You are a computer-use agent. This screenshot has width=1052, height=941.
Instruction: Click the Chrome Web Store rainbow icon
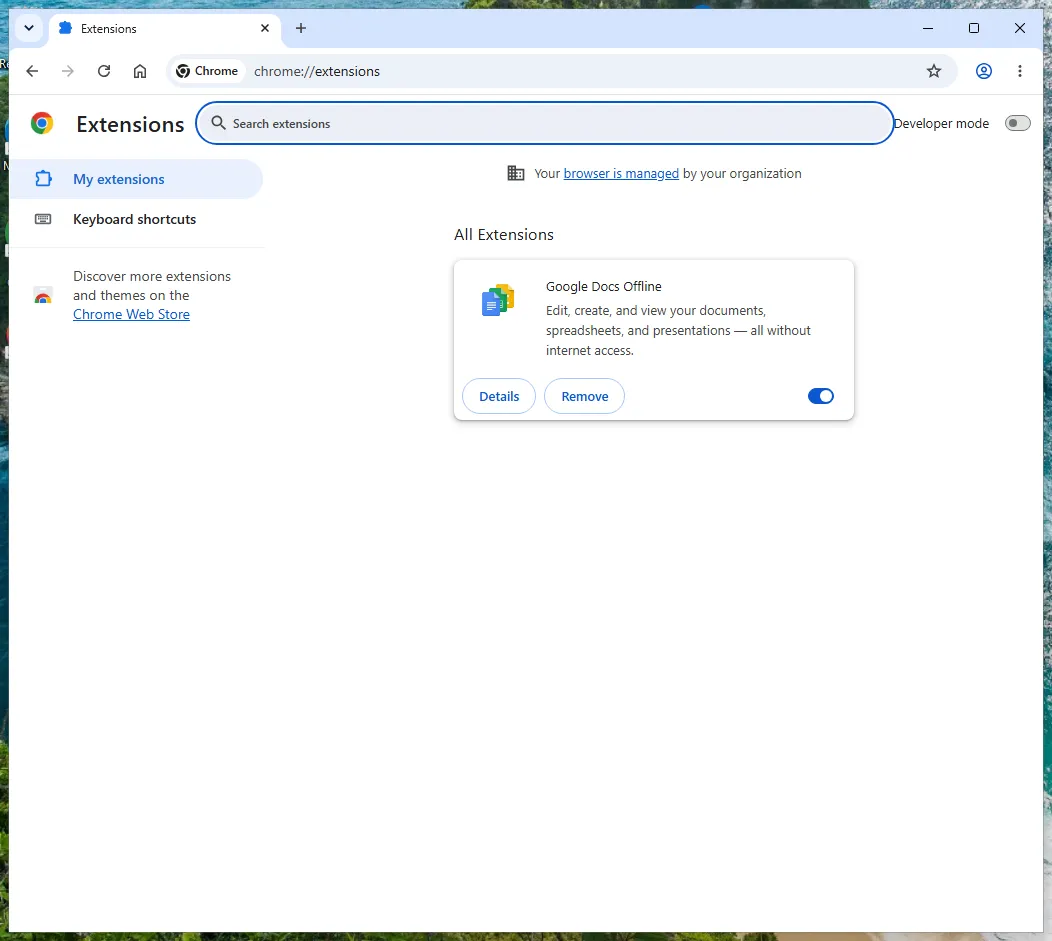tap(43, 296)
